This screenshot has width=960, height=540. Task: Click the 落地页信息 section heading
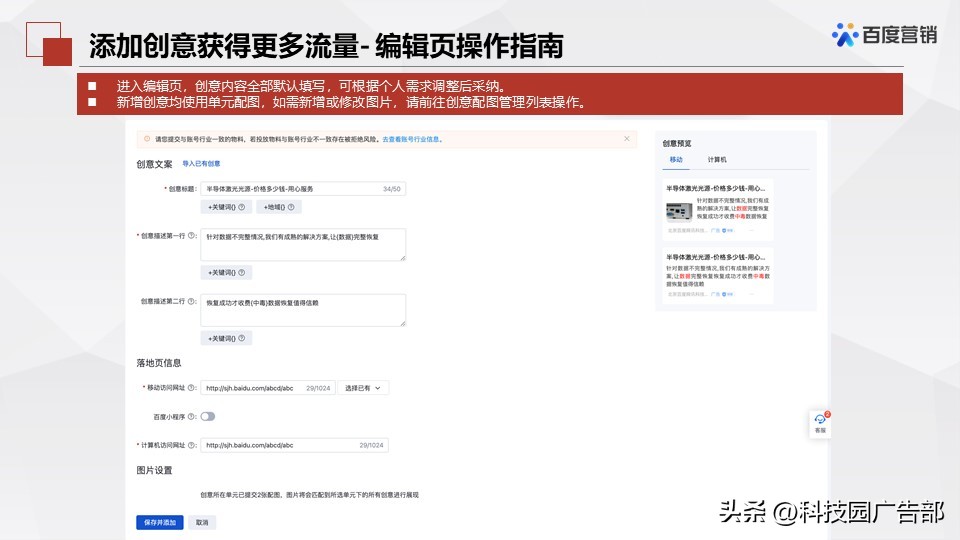159,363
